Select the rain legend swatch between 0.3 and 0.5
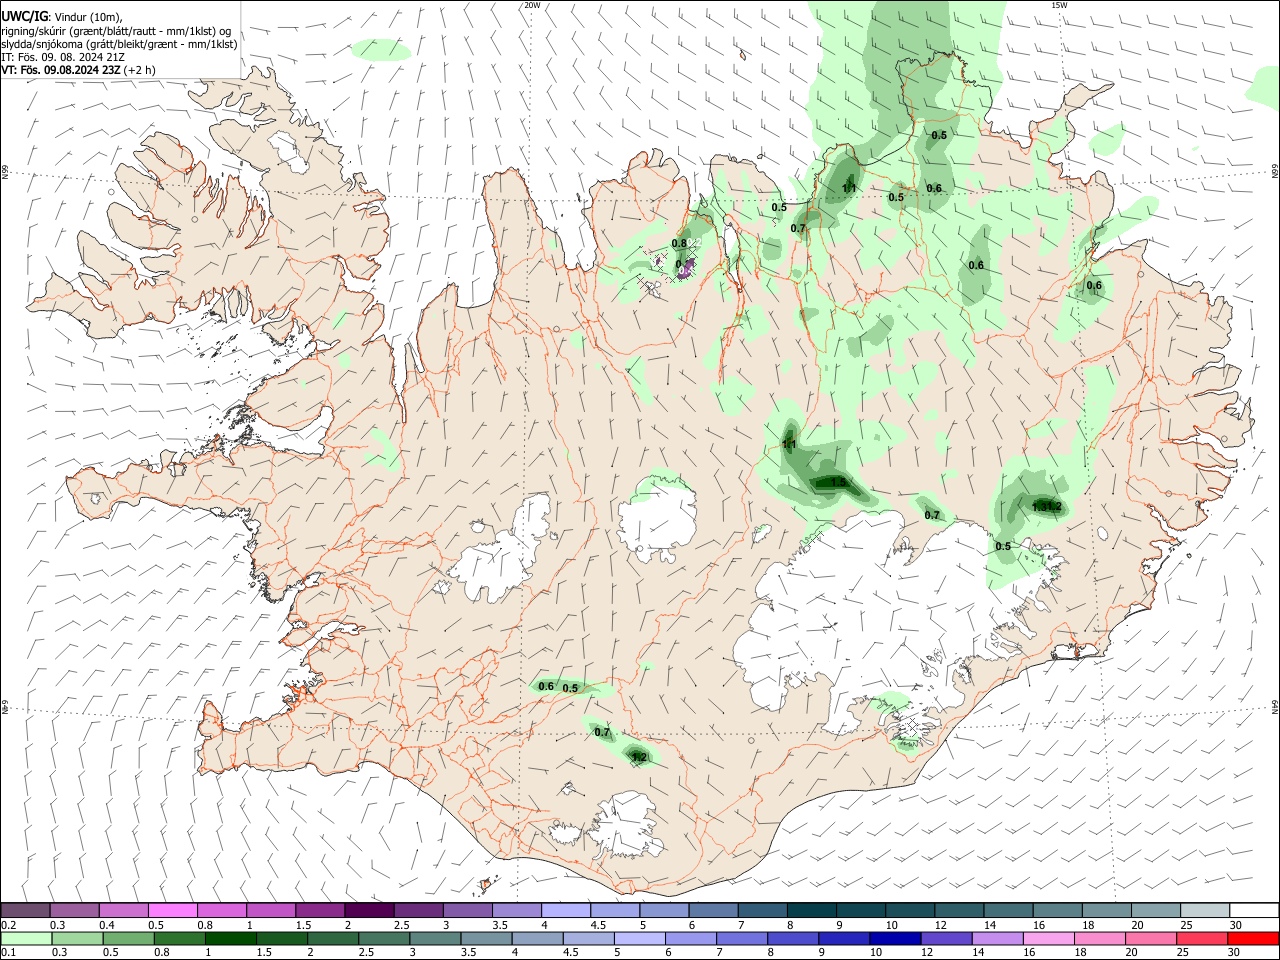 [77, 938]
